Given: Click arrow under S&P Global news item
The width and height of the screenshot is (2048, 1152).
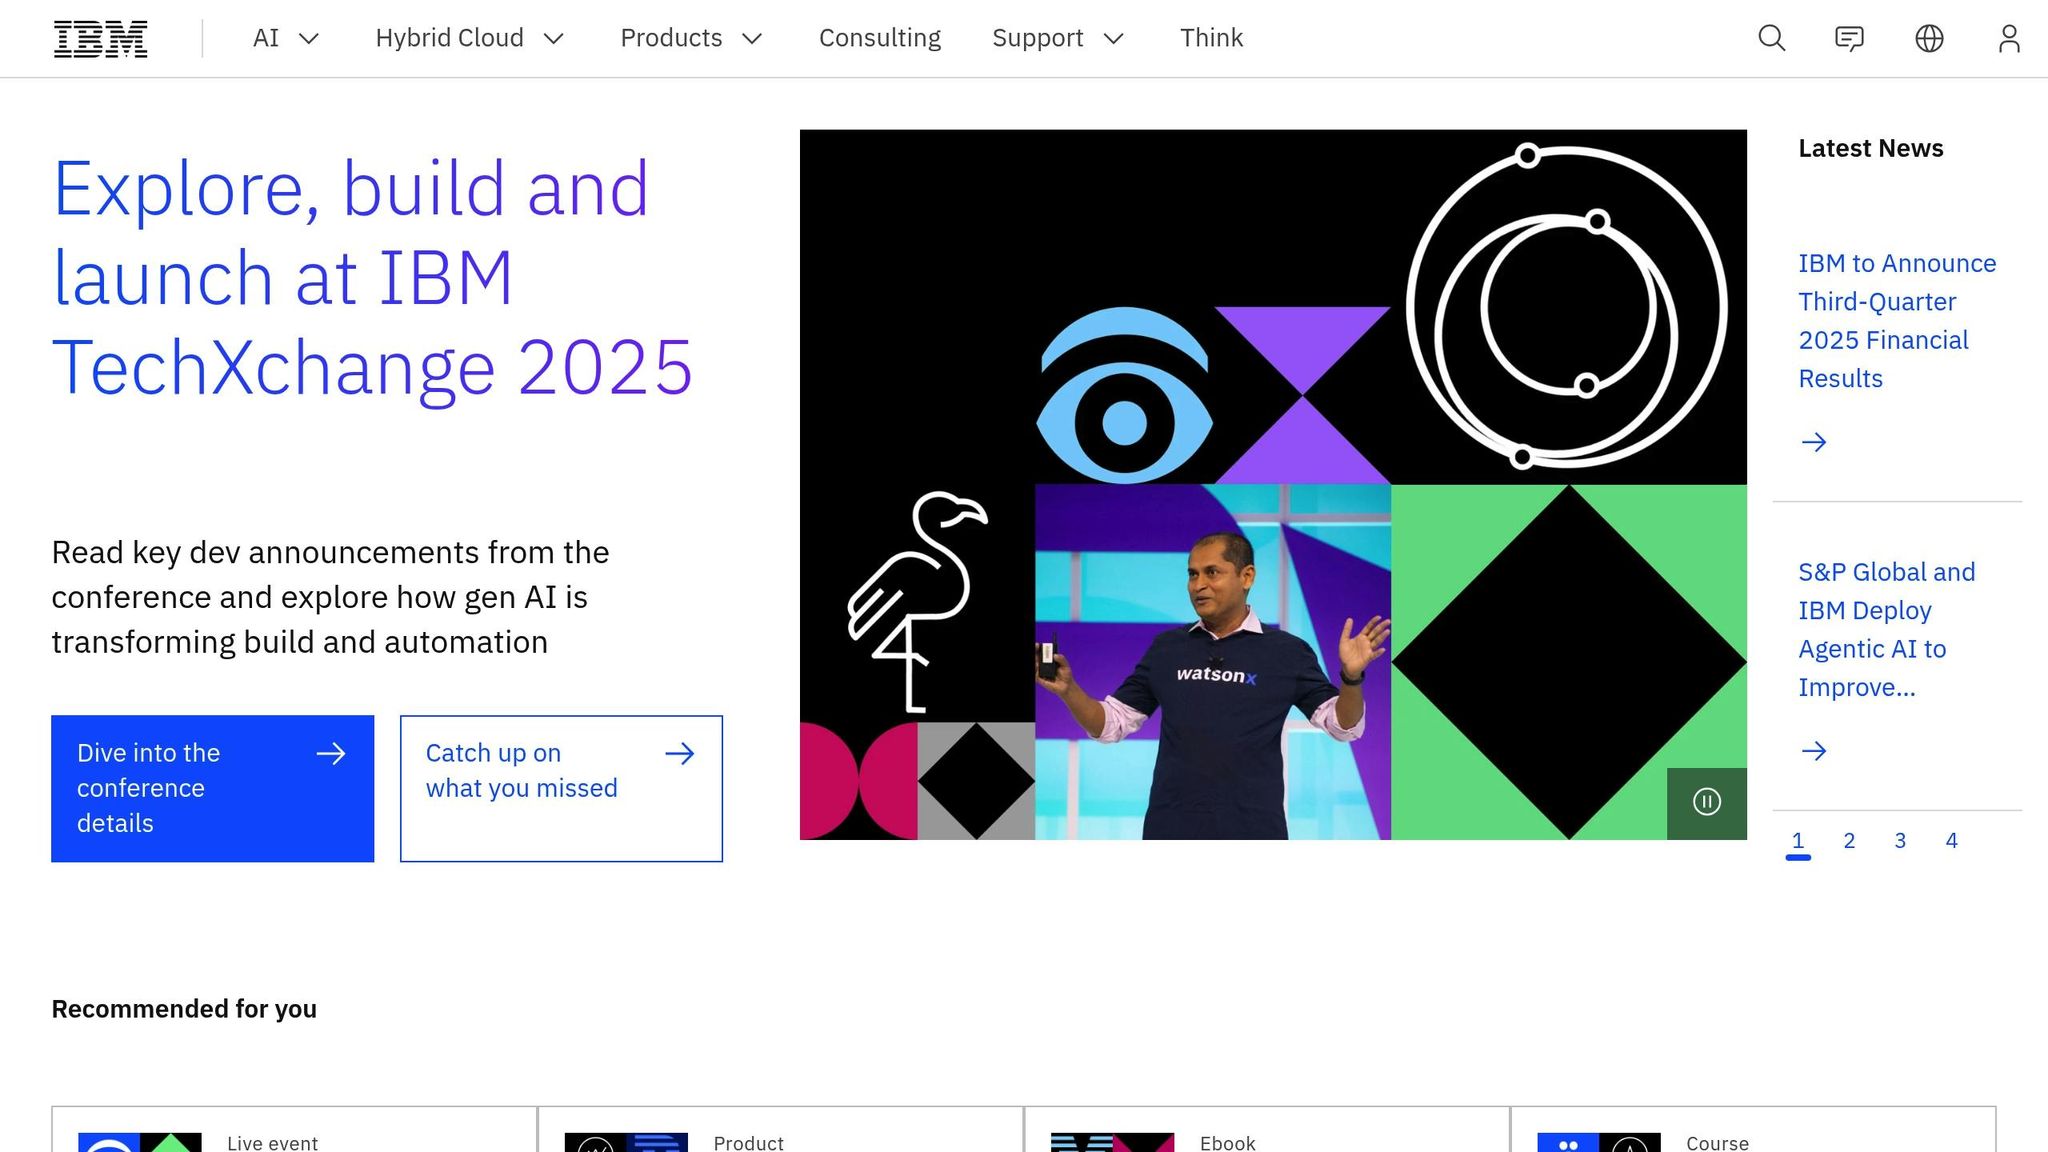Looking at the screenshot, I should pyautogui.click(x=1813, y=751).
